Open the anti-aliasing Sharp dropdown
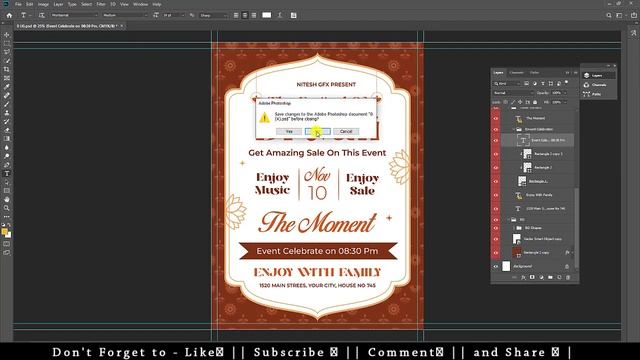The image size is (640, 360). coord(213,15)
